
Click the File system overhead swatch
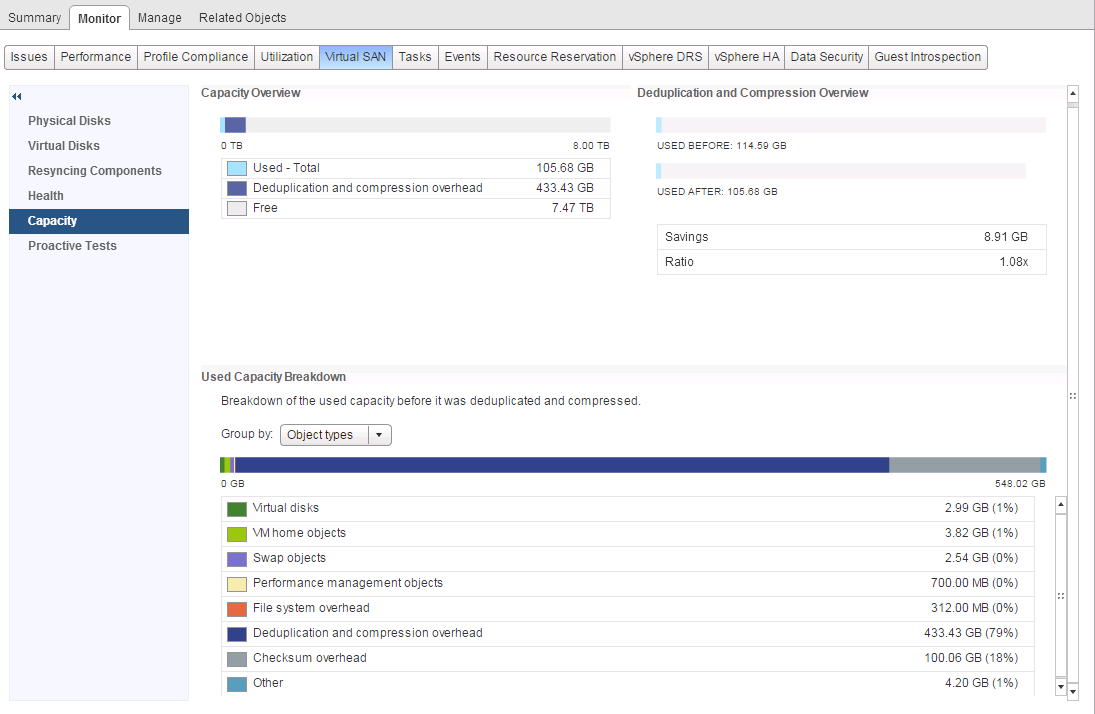point(237,609)
